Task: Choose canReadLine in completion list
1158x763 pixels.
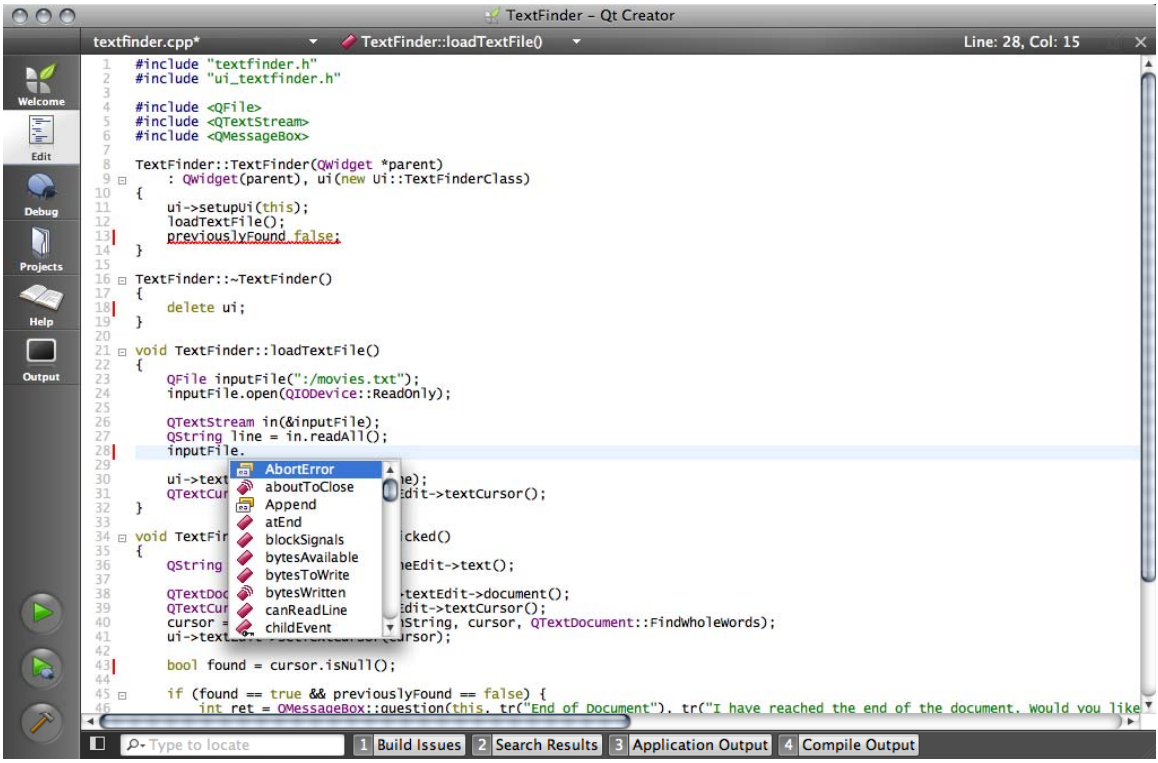Action: click(x=306, y=610)
